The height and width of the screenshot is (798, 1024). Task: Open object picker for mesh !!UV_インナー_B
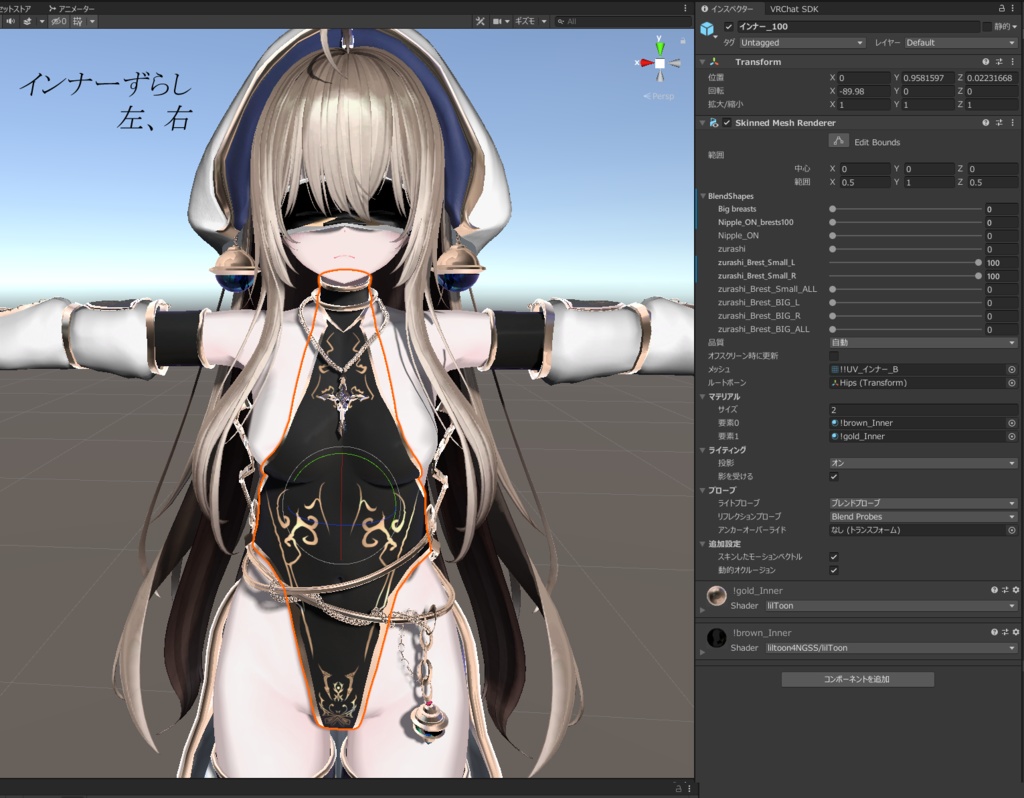point(1012,370)
